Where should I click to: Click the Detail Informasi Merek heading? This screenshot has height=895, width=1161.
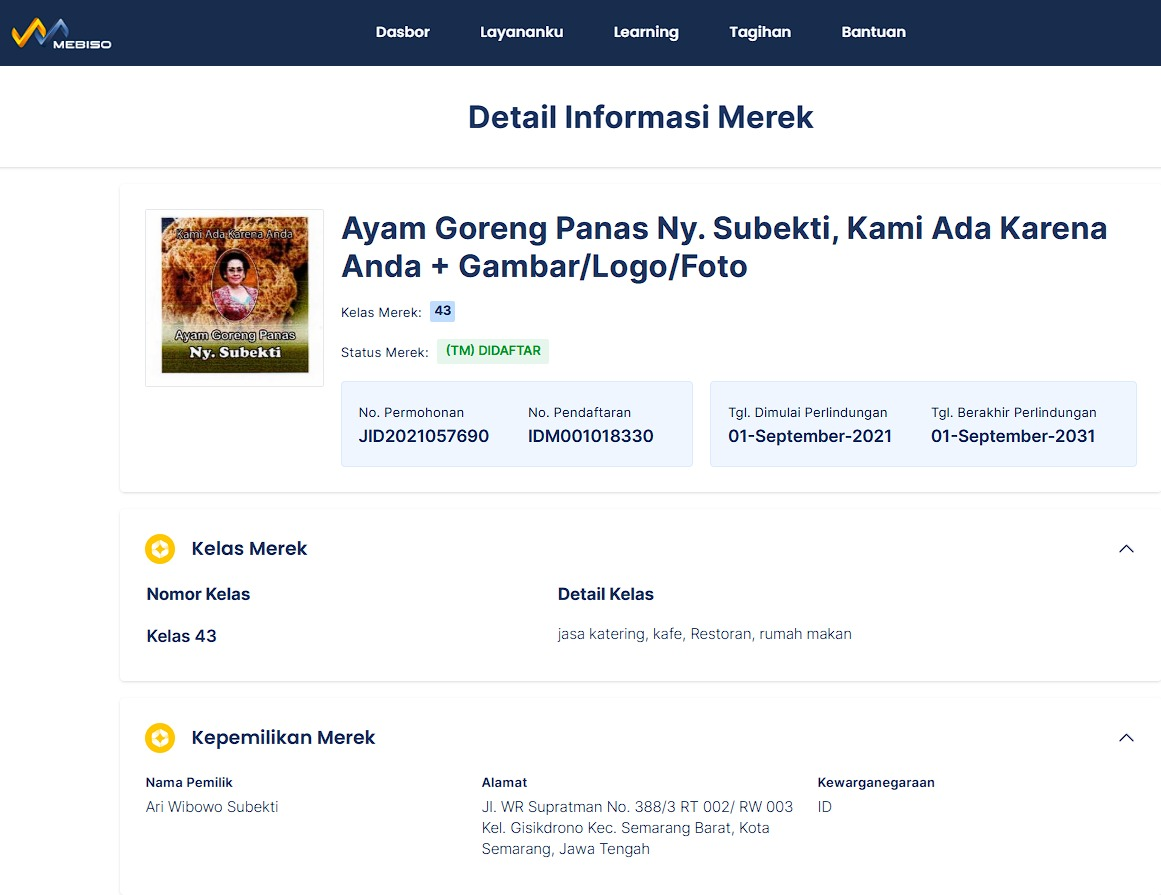point(640,117)
